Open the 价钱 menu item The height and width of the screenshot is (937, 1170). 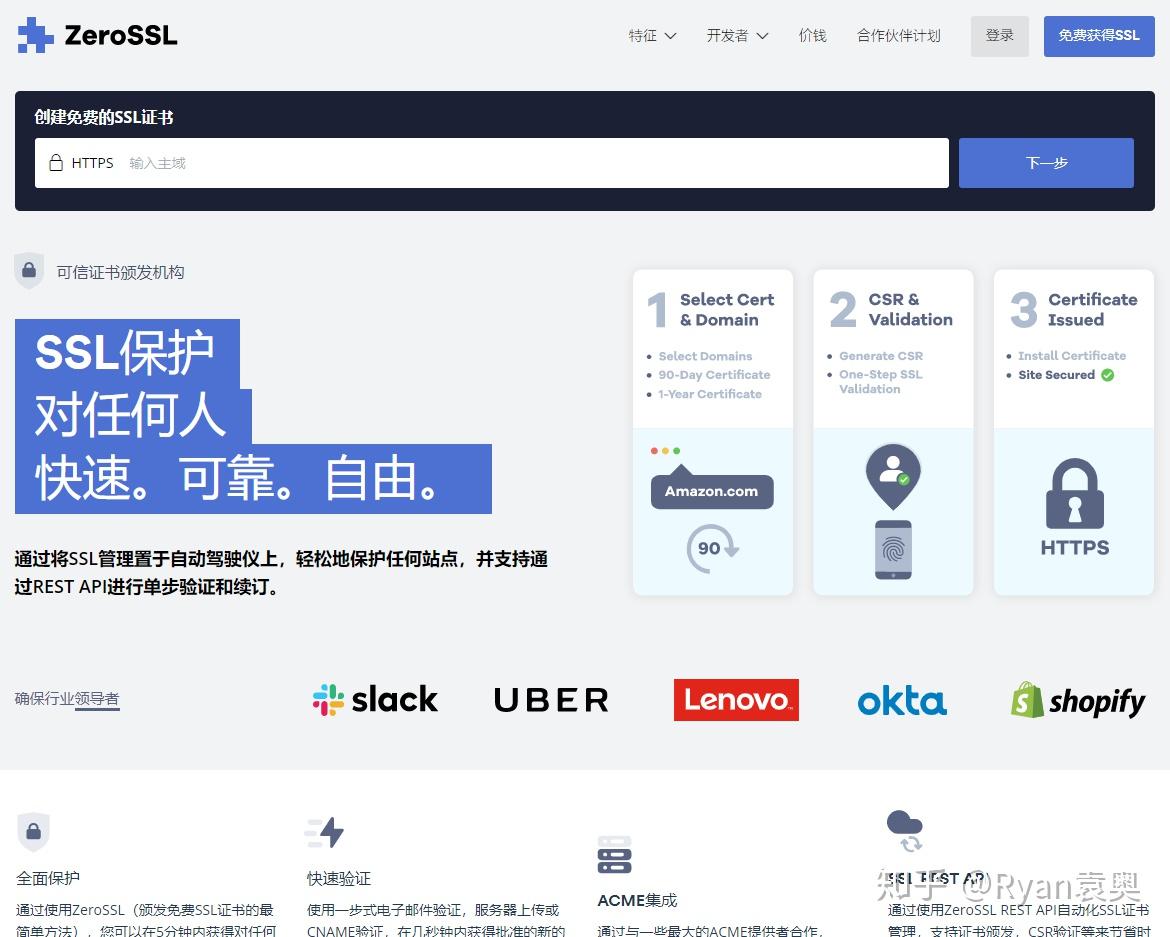point(812,34)
